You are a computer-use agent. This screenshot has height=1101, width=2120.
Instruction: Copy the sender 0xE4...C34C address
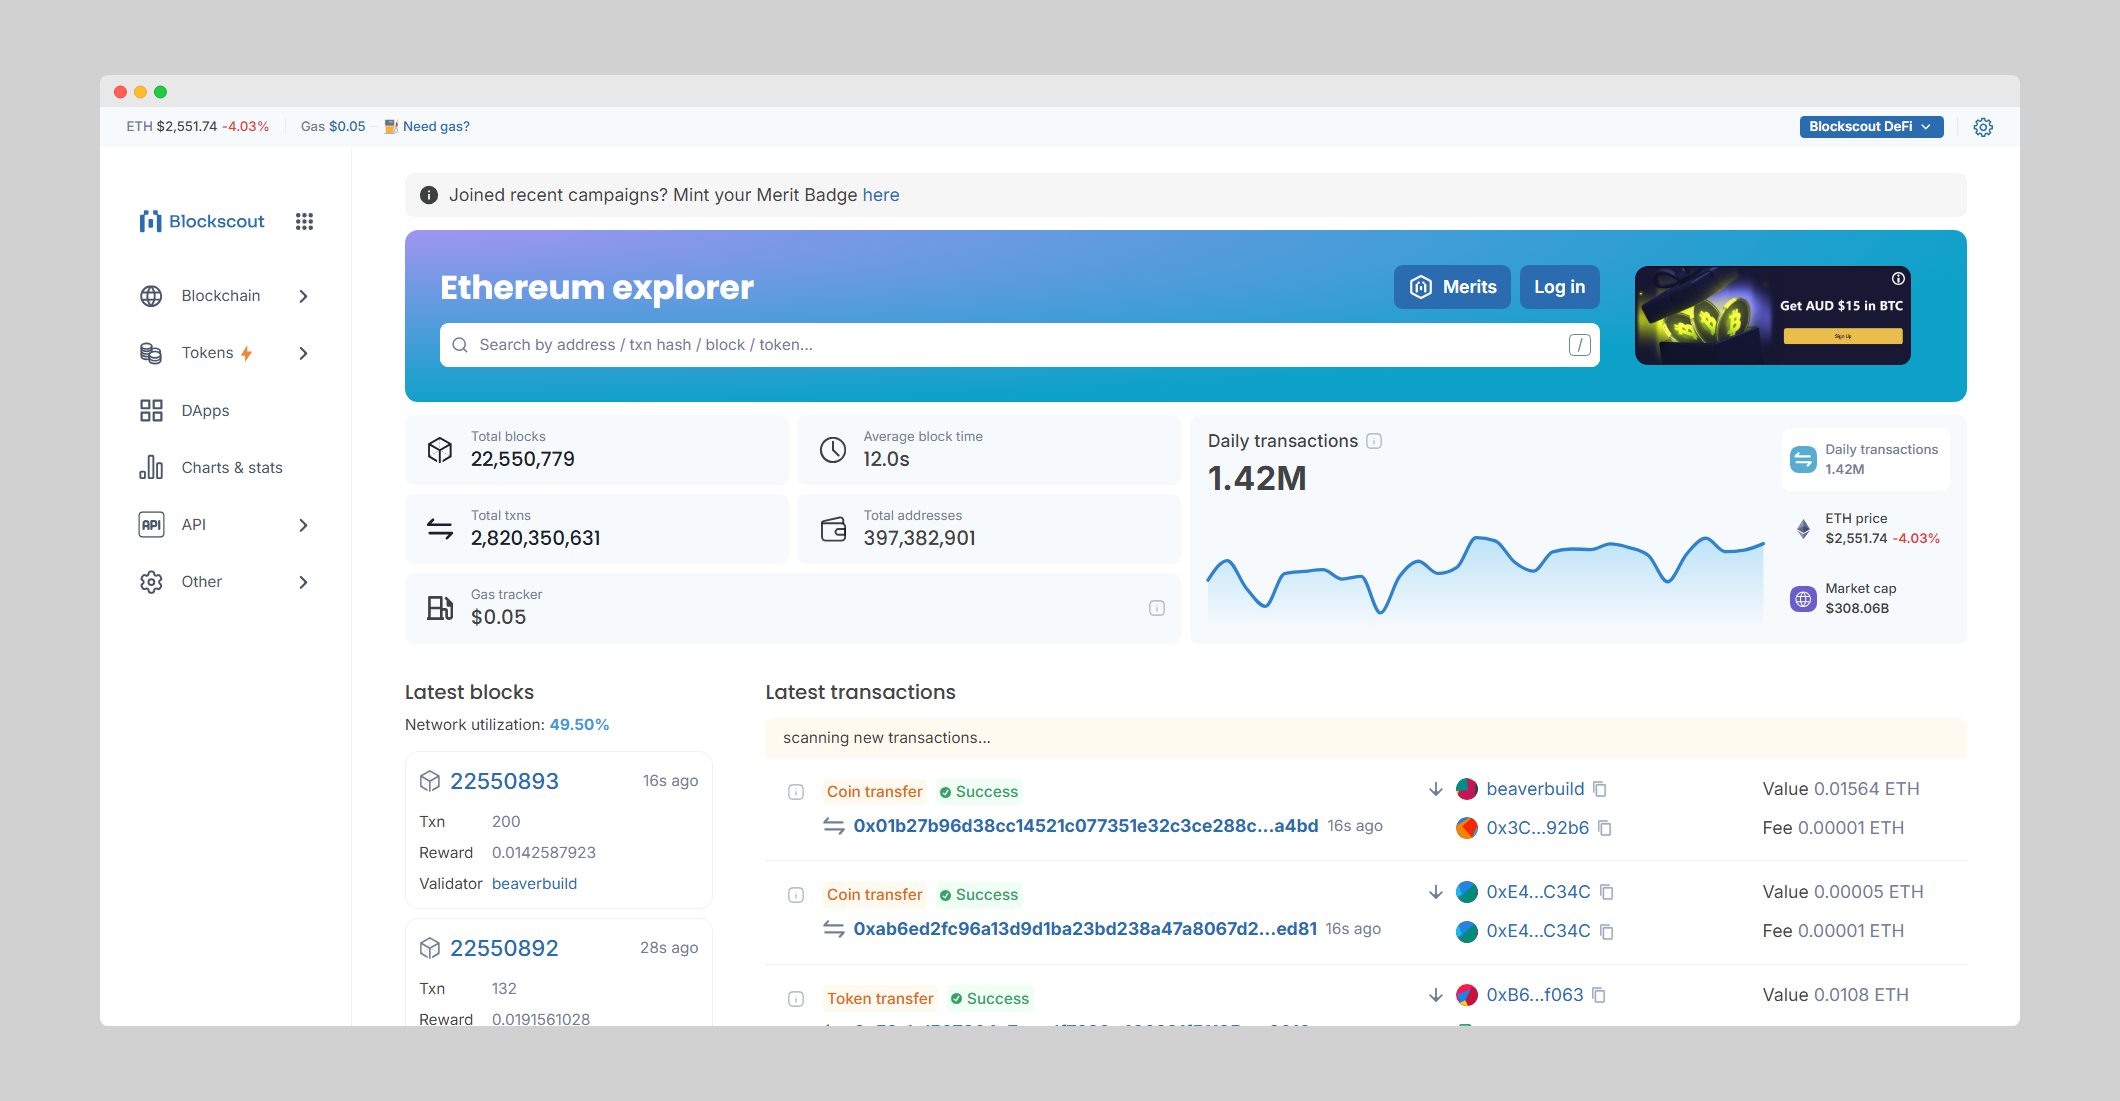click(x=1606, y=892)
